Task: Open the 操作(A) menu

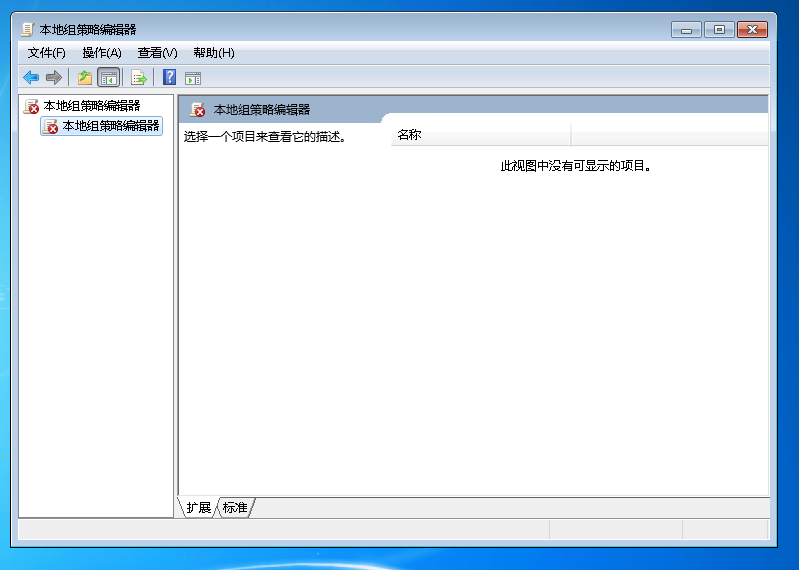Action: 102,53
